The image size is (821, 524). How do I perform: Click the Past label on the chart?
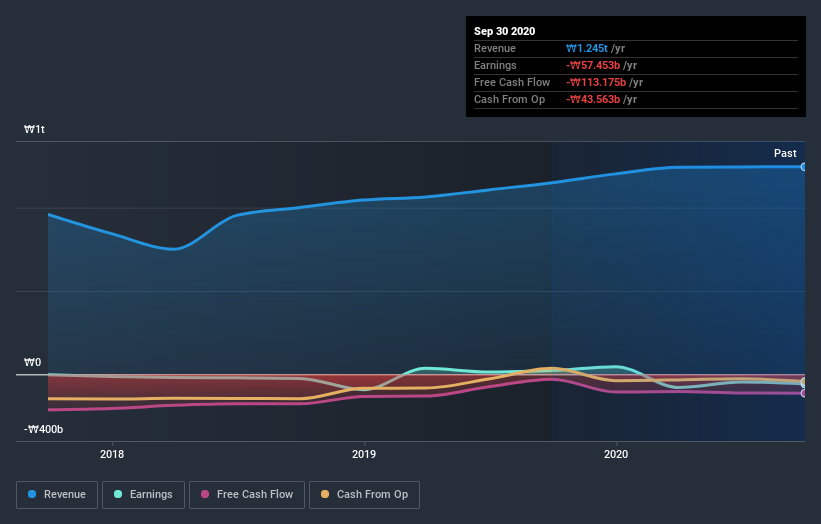coord(785,153)
